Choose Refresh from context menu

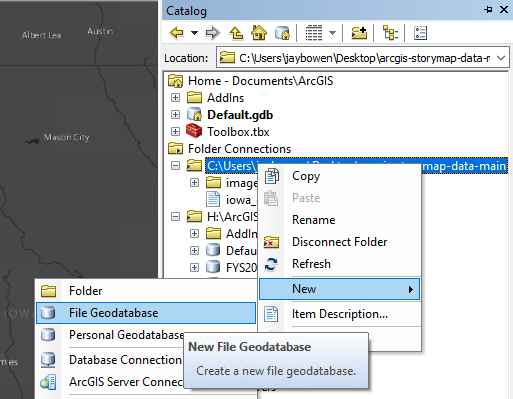click(x=340, y=264)
